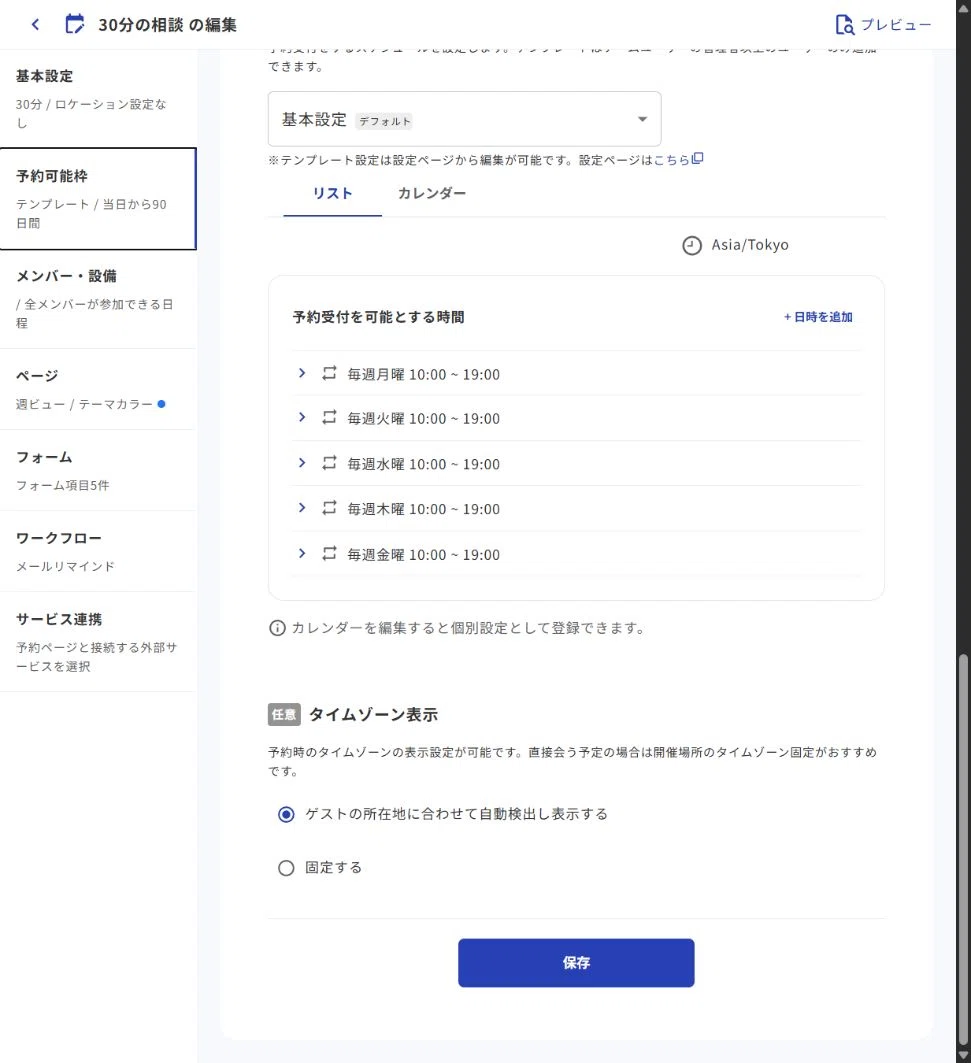Switch to the カレンダー tab
The image size is (971, 1063).
click(432, 193)
